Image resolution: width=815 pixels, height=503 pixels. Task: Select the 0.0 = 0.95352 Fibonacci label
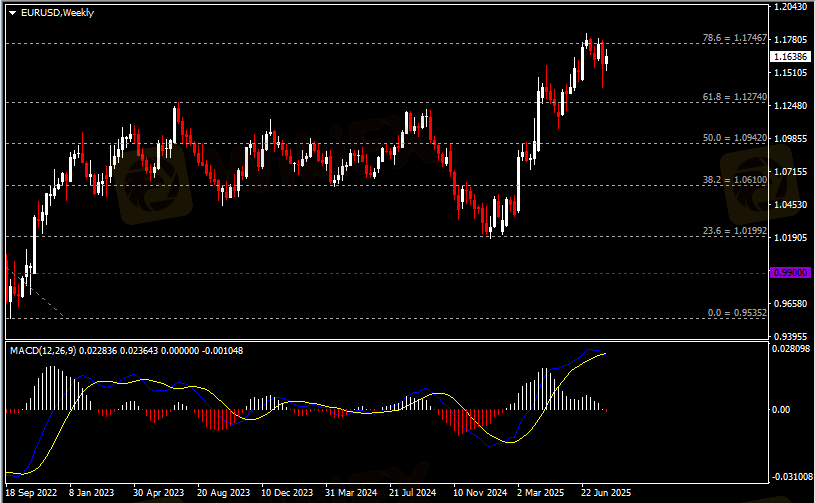(737, 313)
